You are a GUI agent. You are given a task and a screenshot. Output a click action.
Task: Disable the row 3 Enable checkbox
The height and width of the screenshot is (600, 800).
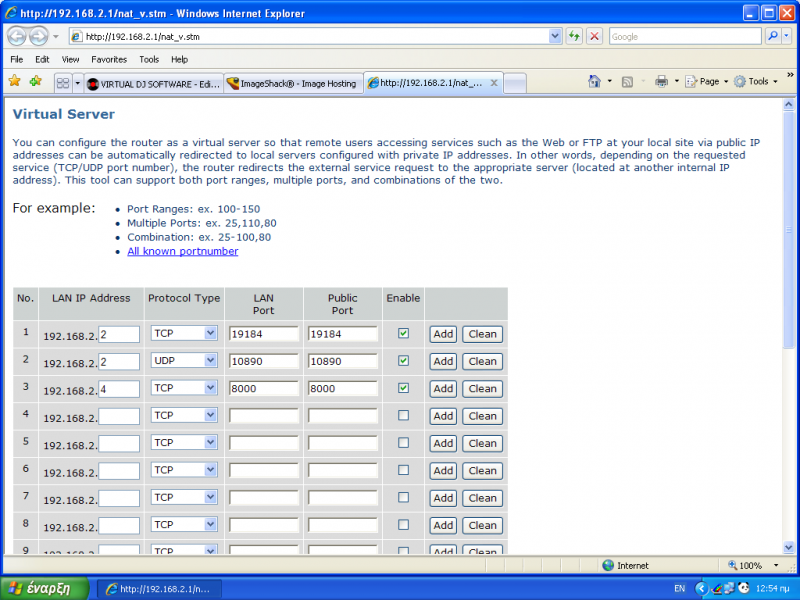coord(403,388)
